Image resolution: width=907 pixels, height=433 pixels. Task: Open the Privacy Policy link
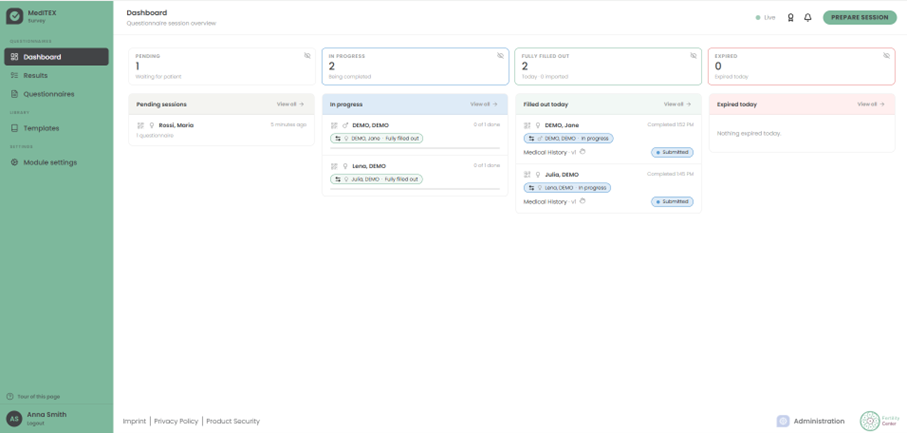(176, 421)
